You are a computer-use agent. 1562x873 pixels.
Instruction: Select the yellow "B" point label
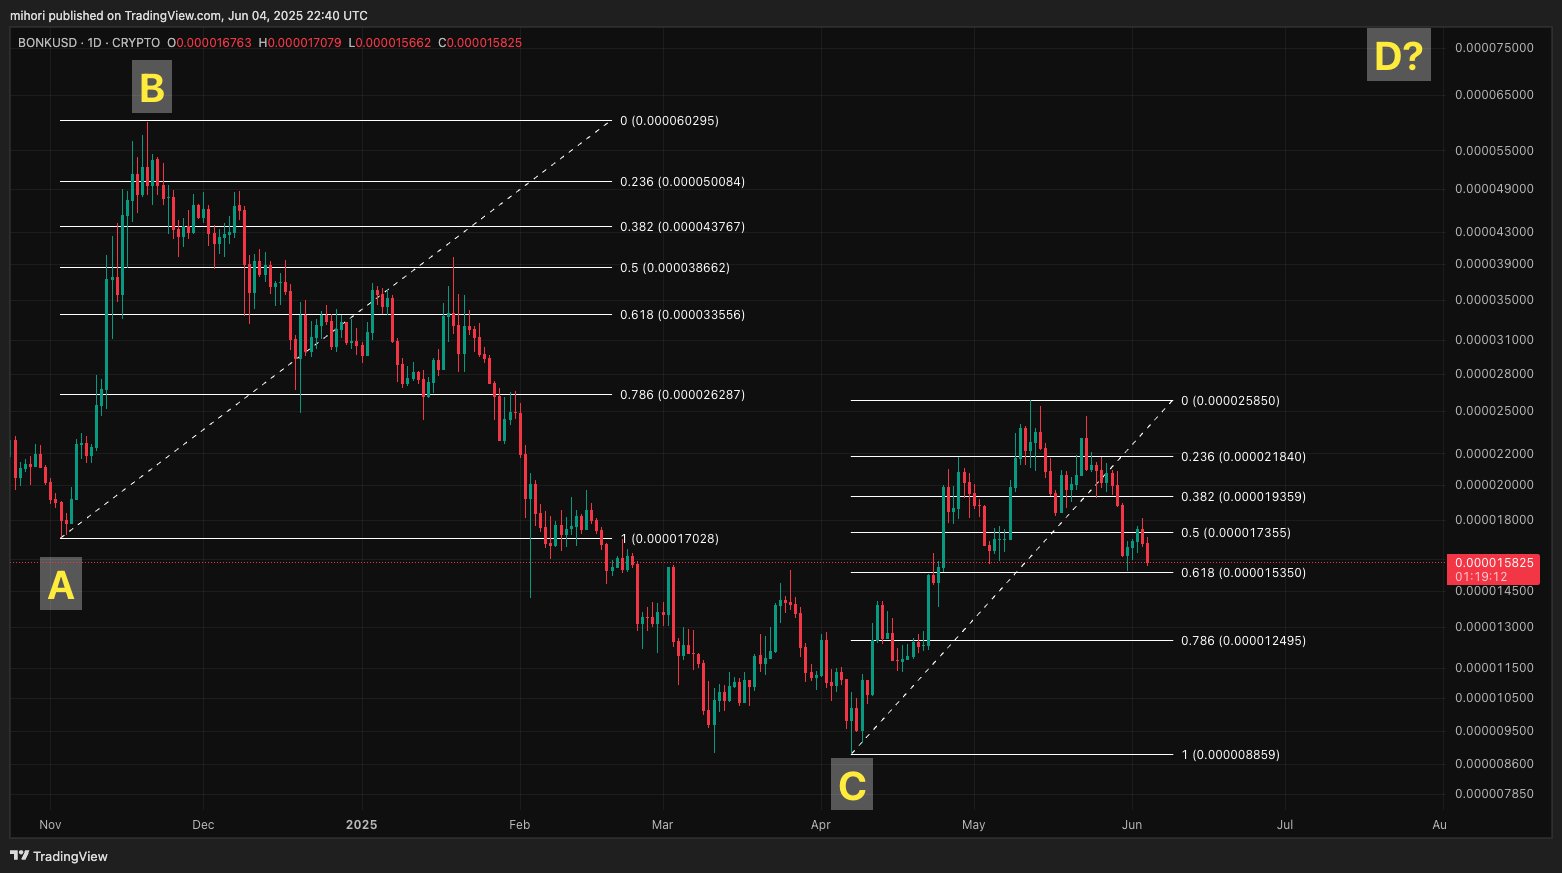point(151,87)
